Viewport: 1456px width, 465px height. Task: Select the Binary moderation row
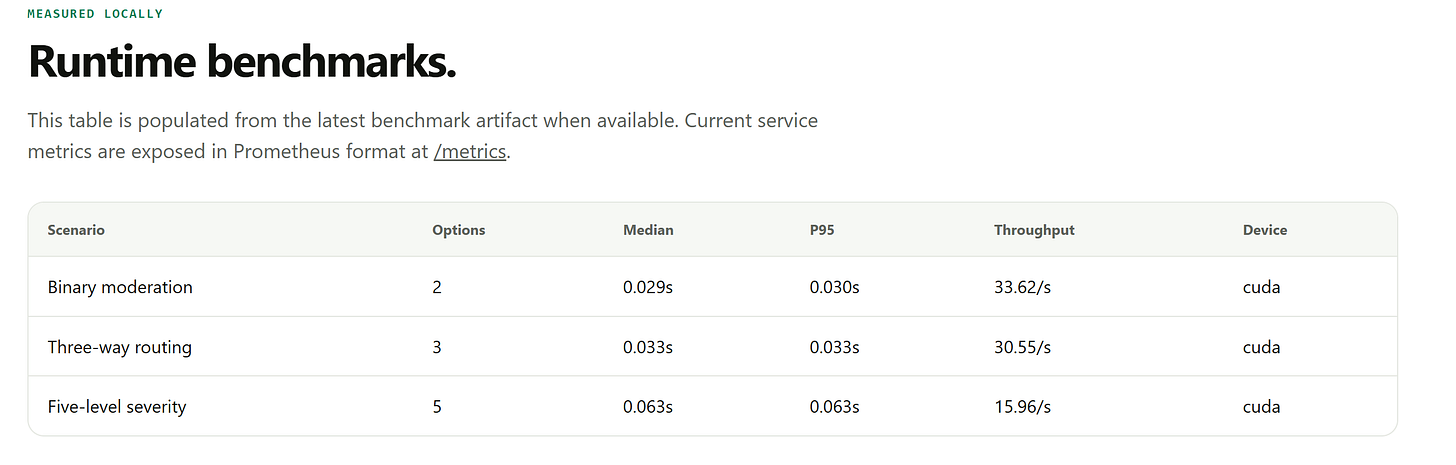coord(712,287)
